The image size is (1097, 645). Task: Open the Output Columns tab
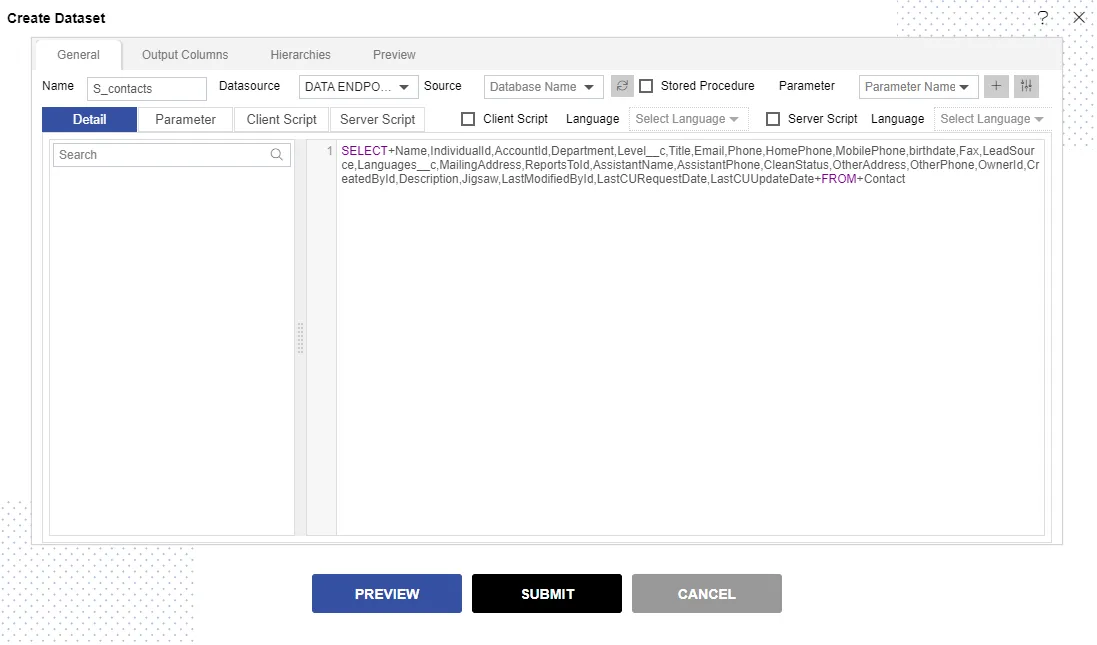185,55
